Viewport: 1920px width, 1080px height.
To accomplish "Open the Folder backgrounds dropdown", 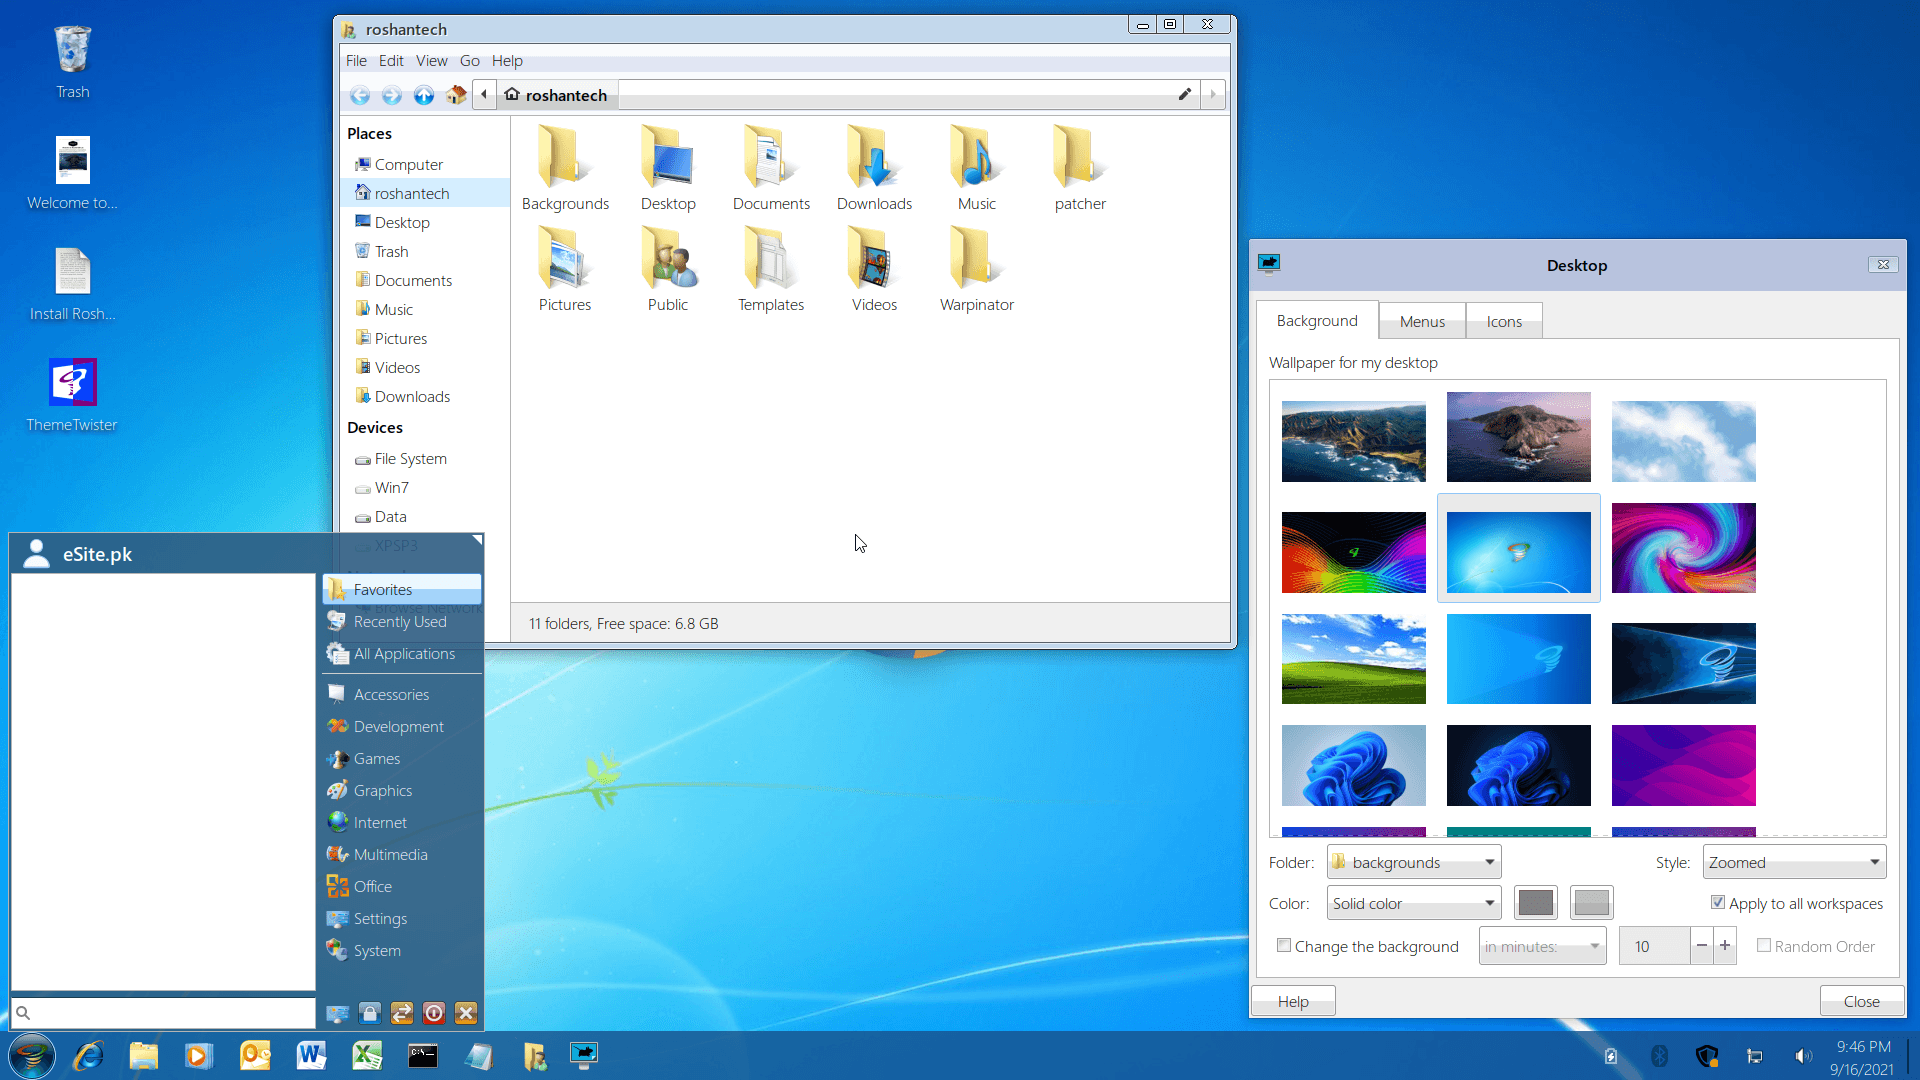I will tap(1414, 862).
